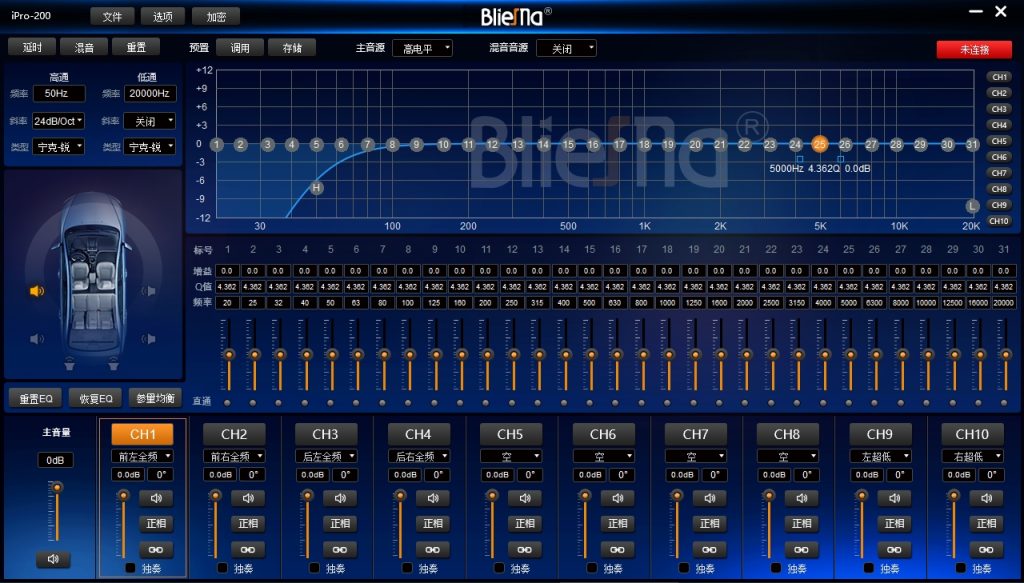This screenshot has height=583, width=1024.
Task: Click the 主音量 master volume slider
Action: pos(57,511)
